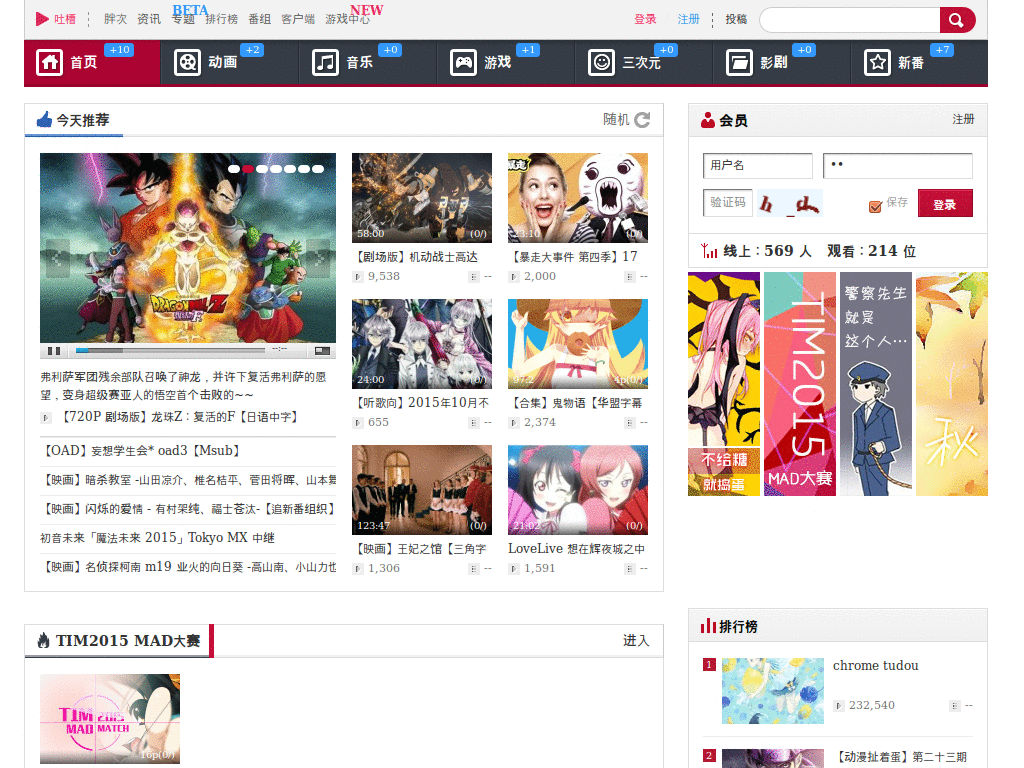Click 进入 on TIM2015 MAD大赛 section
Screen dimensions: 1024x768
pos(636,641)
